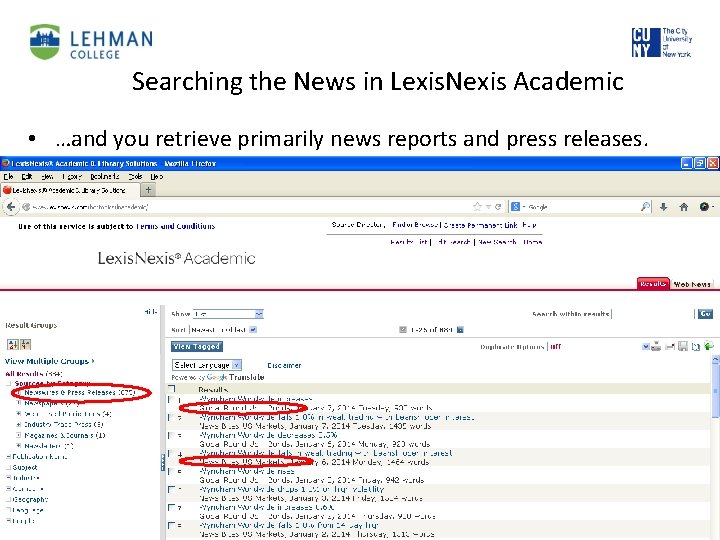Click the print icon in results toolbar
This screenshot has width=720, height=540.
(x=656, y=347)
